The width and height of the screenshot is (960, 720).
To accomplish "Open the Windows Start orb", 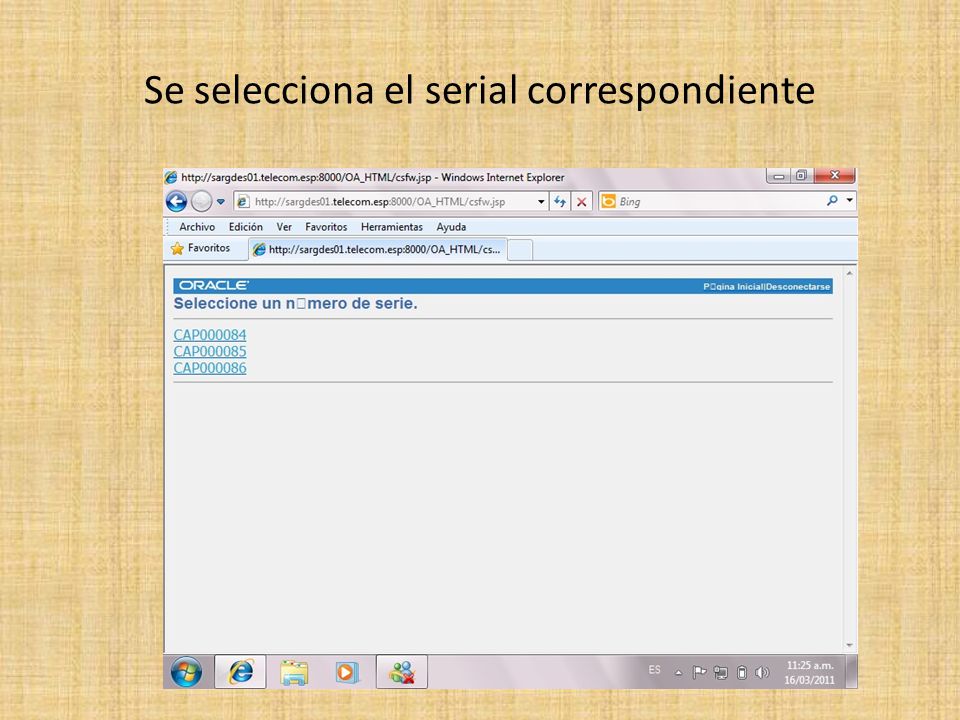I will tap(186, 672).
